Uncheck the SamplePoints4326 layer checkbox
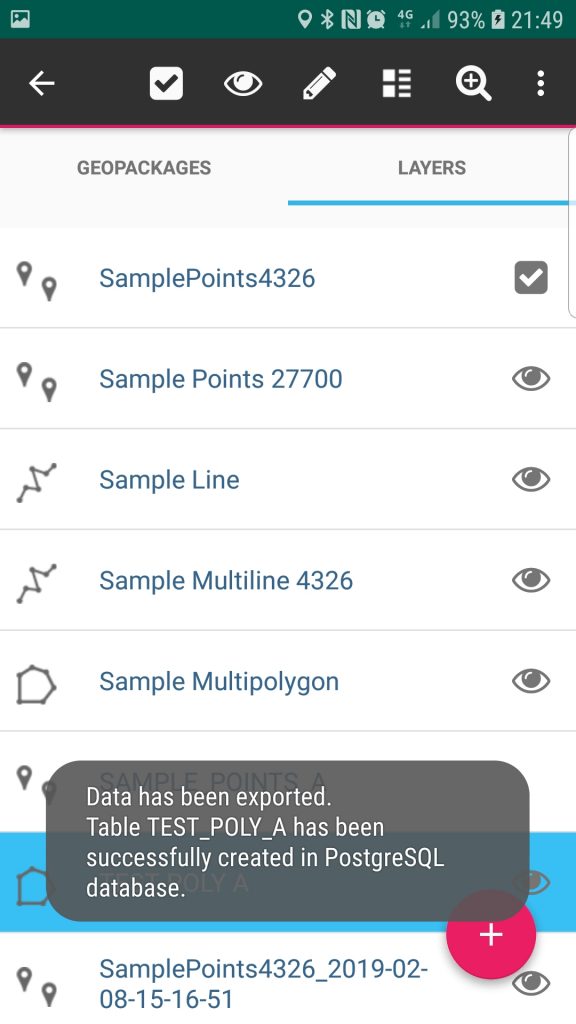576x1024 pixels. [531, 278]
